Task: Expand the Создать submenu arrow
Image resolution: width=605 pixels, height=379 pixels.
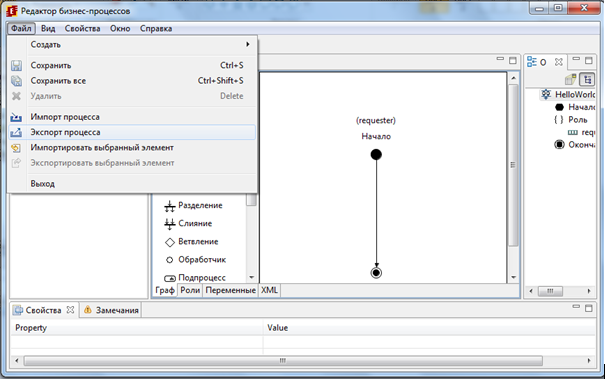Action: pos(248,44)
